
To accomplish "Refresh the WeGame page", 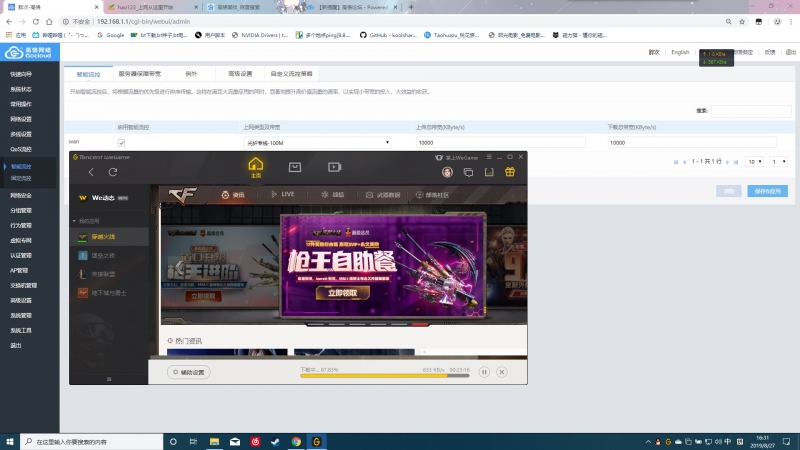I will 113,172.
